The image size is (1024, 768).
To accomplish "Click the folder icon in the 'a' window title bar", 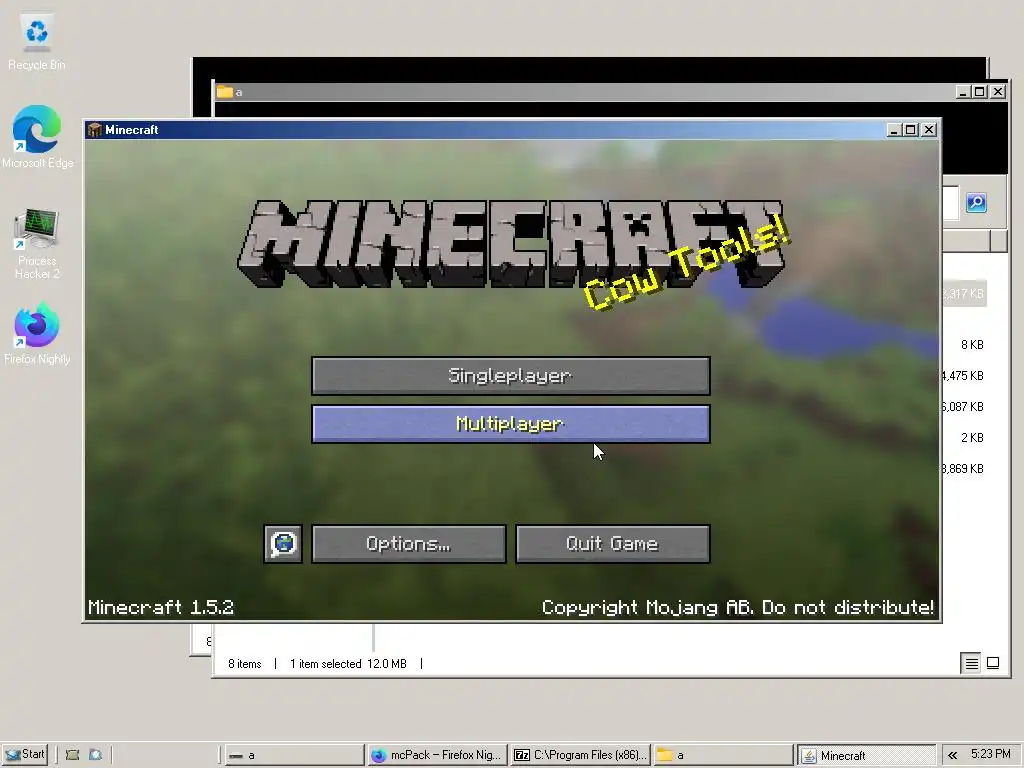I will pos(225,91).
